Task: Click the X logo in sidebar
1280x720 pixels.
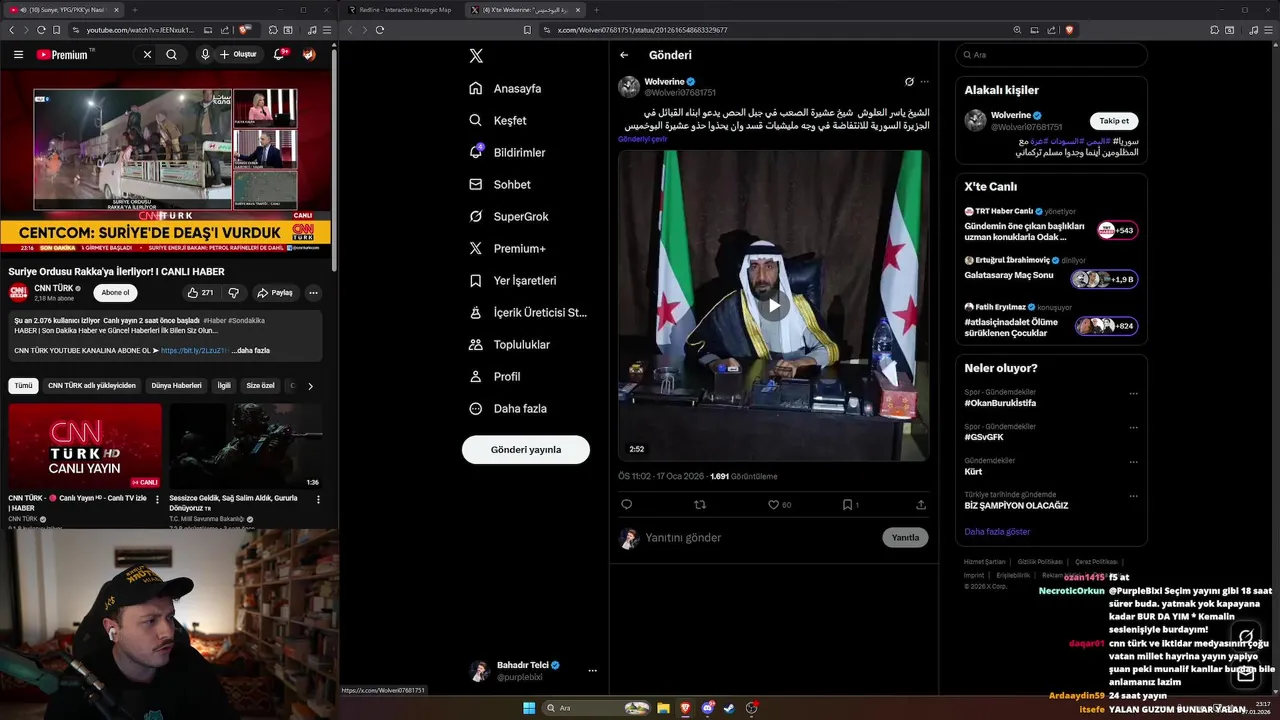Action: tap(476, 56)
